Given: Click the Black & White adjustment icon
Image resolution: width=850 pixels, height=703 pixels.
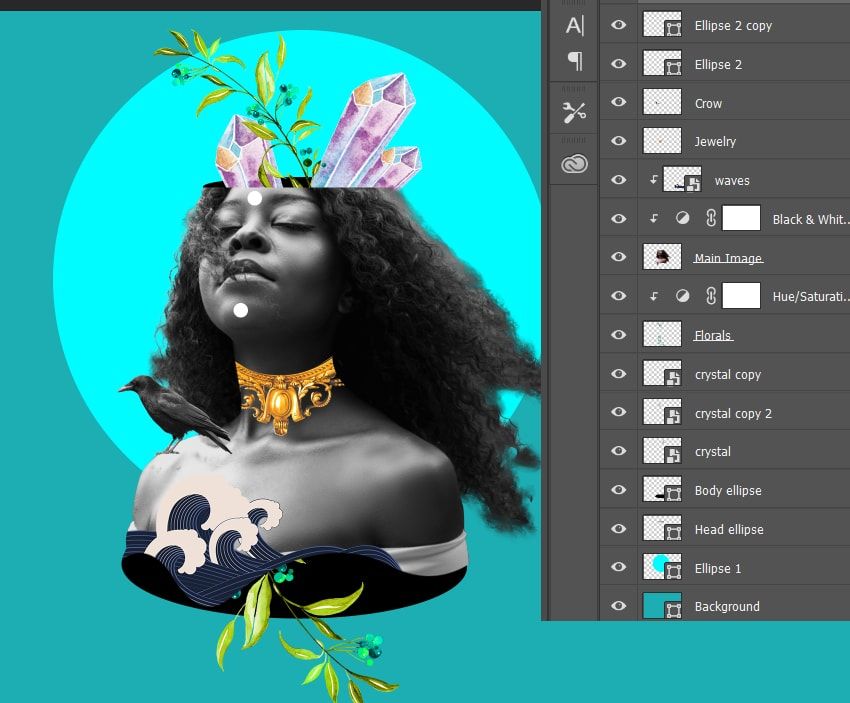Looking at the screenshot, I should [x=682, y=219].
